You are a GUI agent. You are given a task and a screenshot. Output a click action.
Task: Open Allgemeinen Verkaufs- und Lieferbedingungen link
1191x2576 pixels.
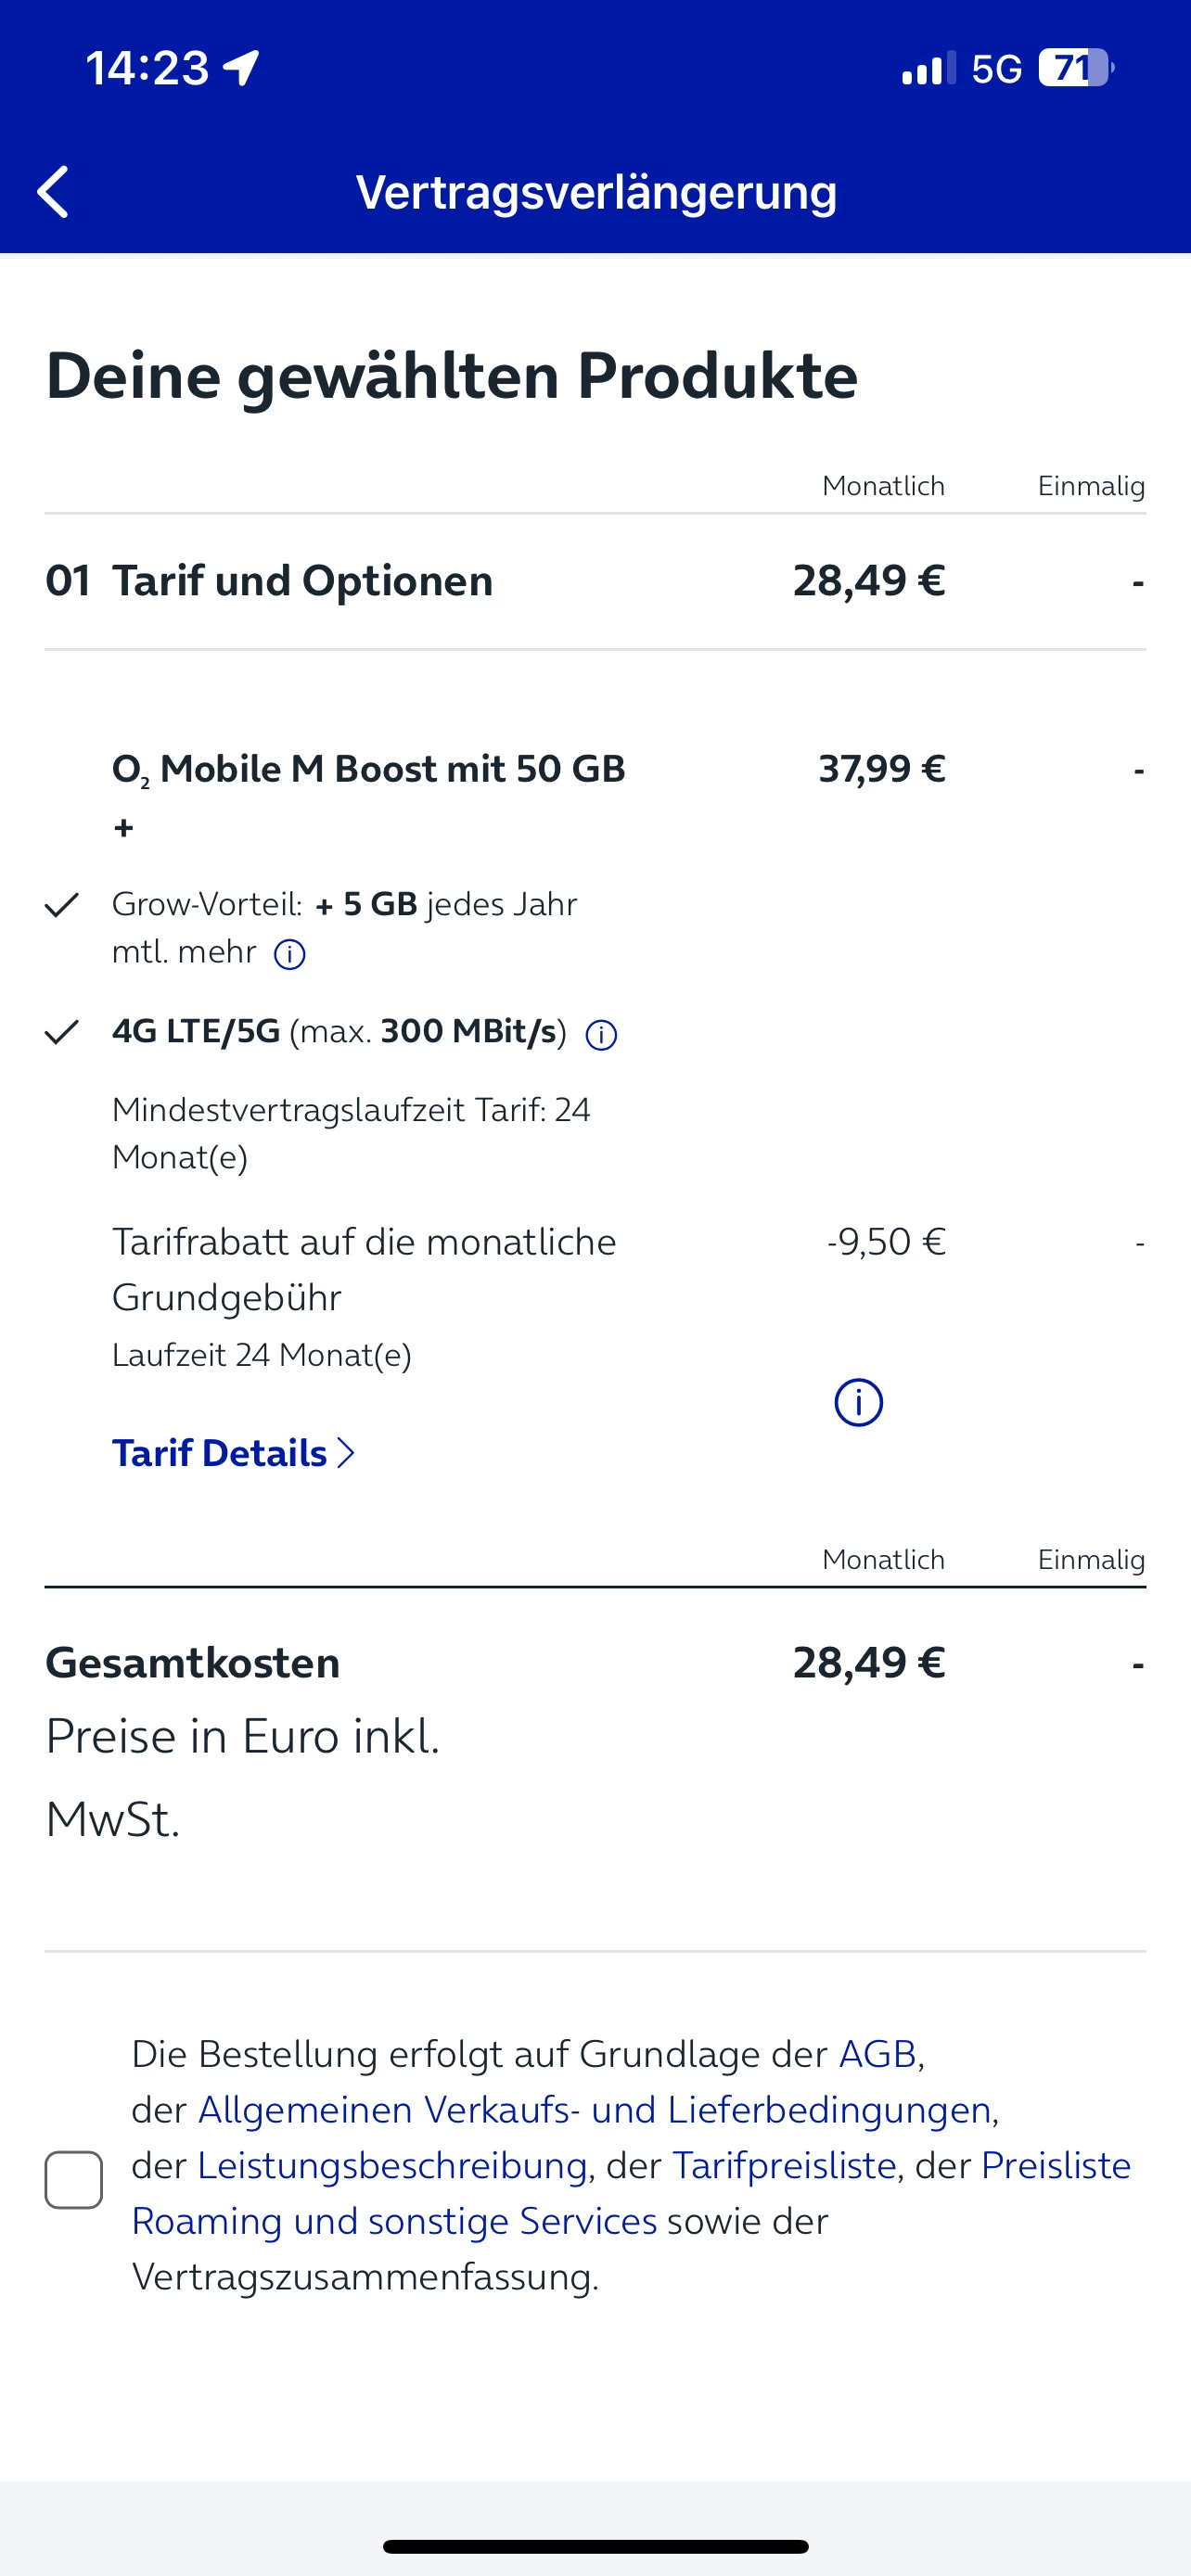[x=594, y=2110]
